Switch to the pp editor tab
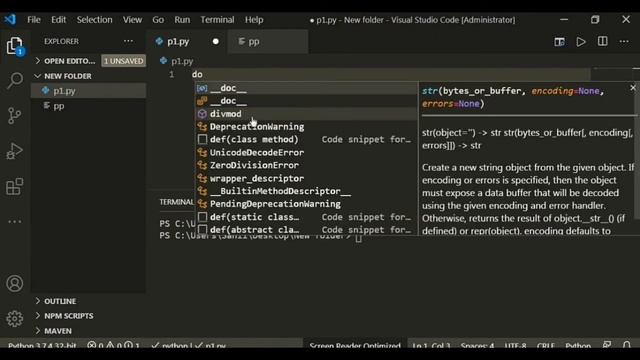This screenshot has width=640, height=360. tap(268, 41)
